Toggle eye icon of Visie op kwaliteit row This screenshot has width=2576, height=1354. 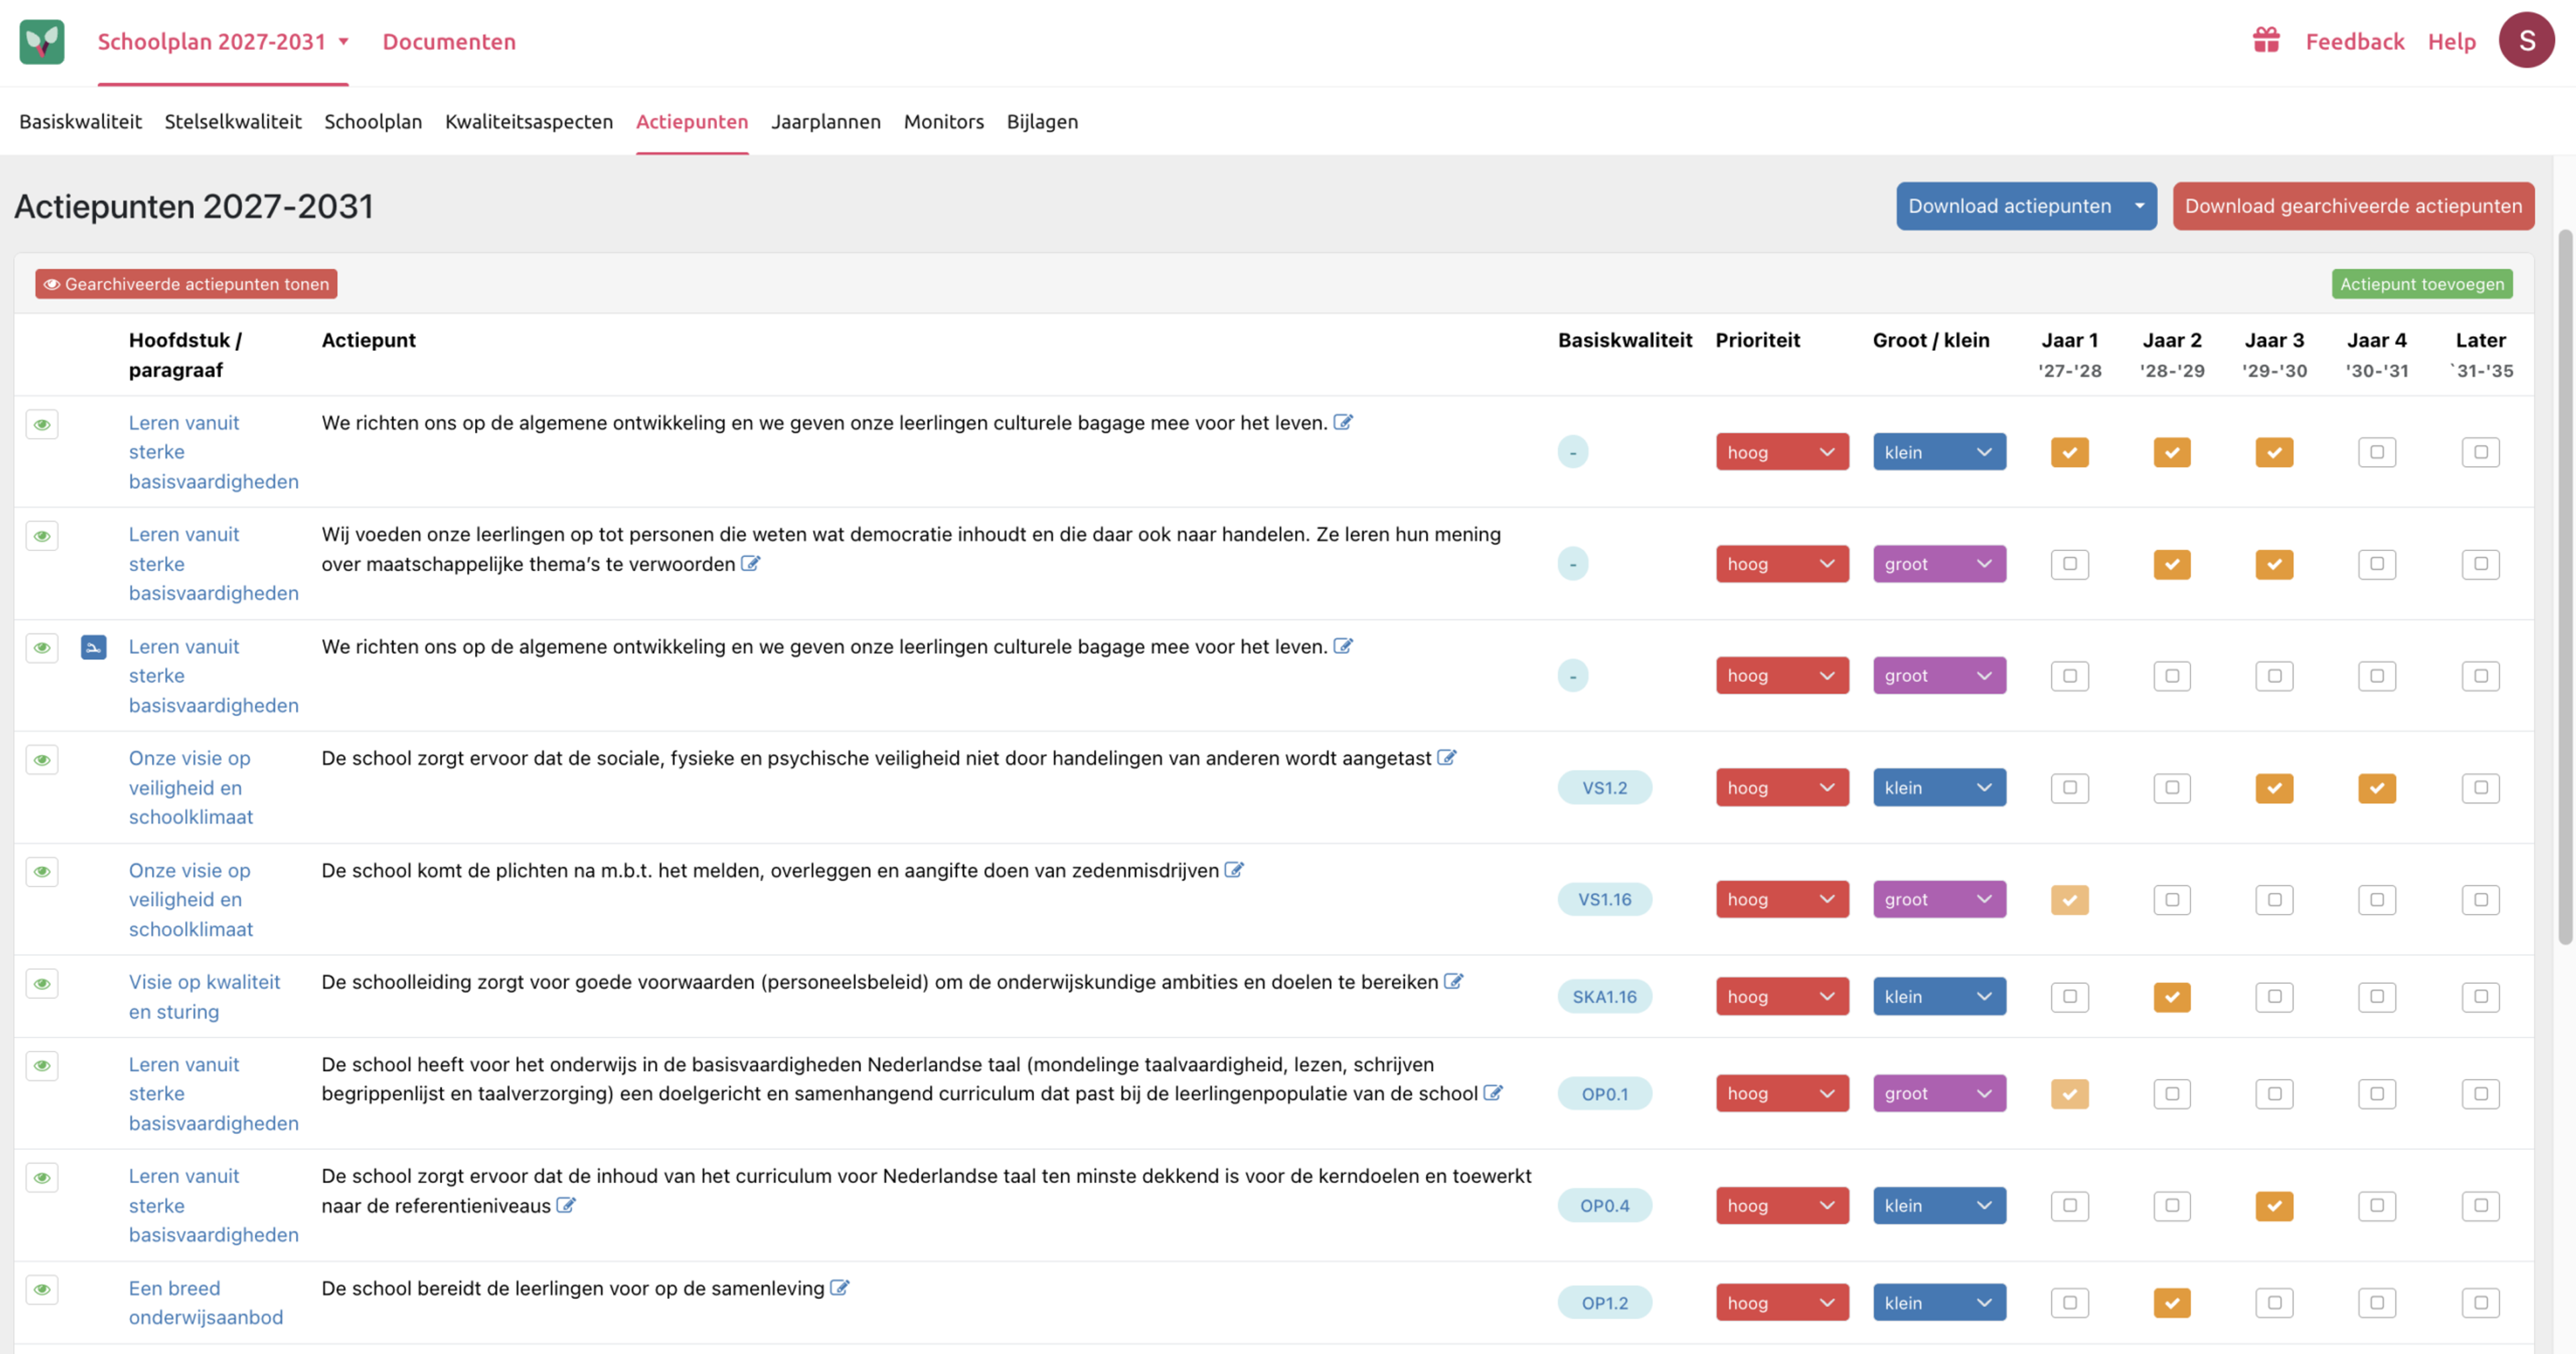click(42, 984)
